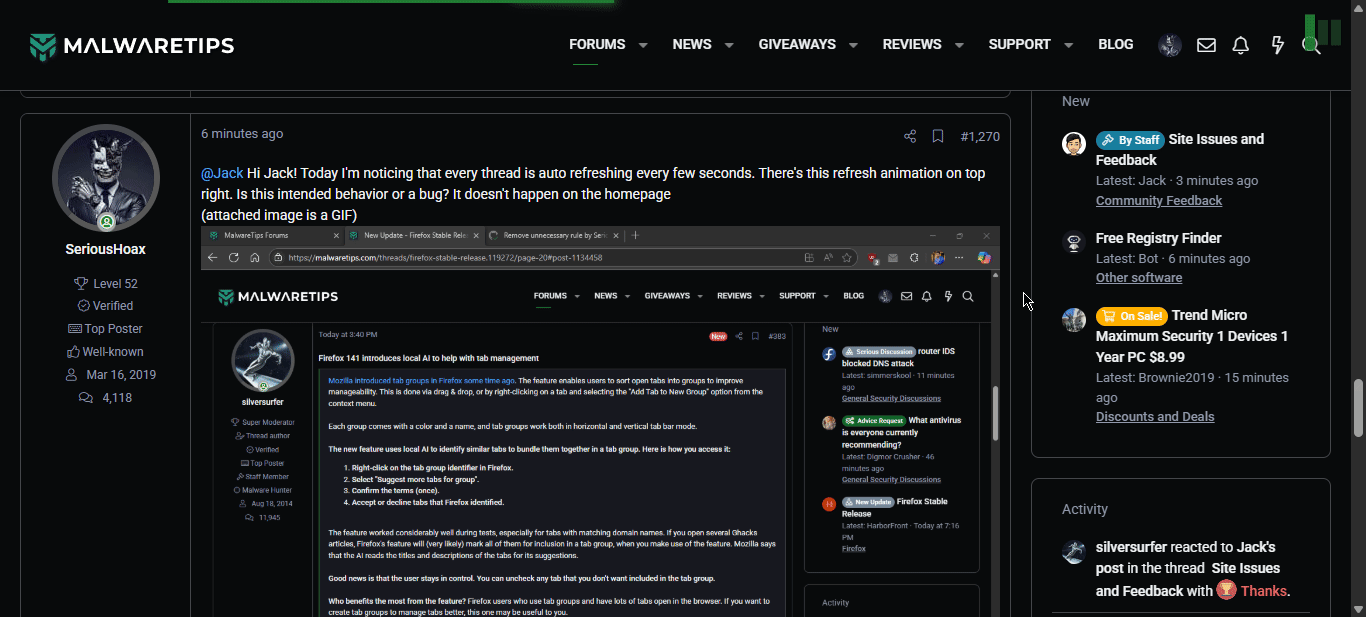Click the MalwareTips logo in the header
Viewport: 1366px width, 617px height.
131,46
